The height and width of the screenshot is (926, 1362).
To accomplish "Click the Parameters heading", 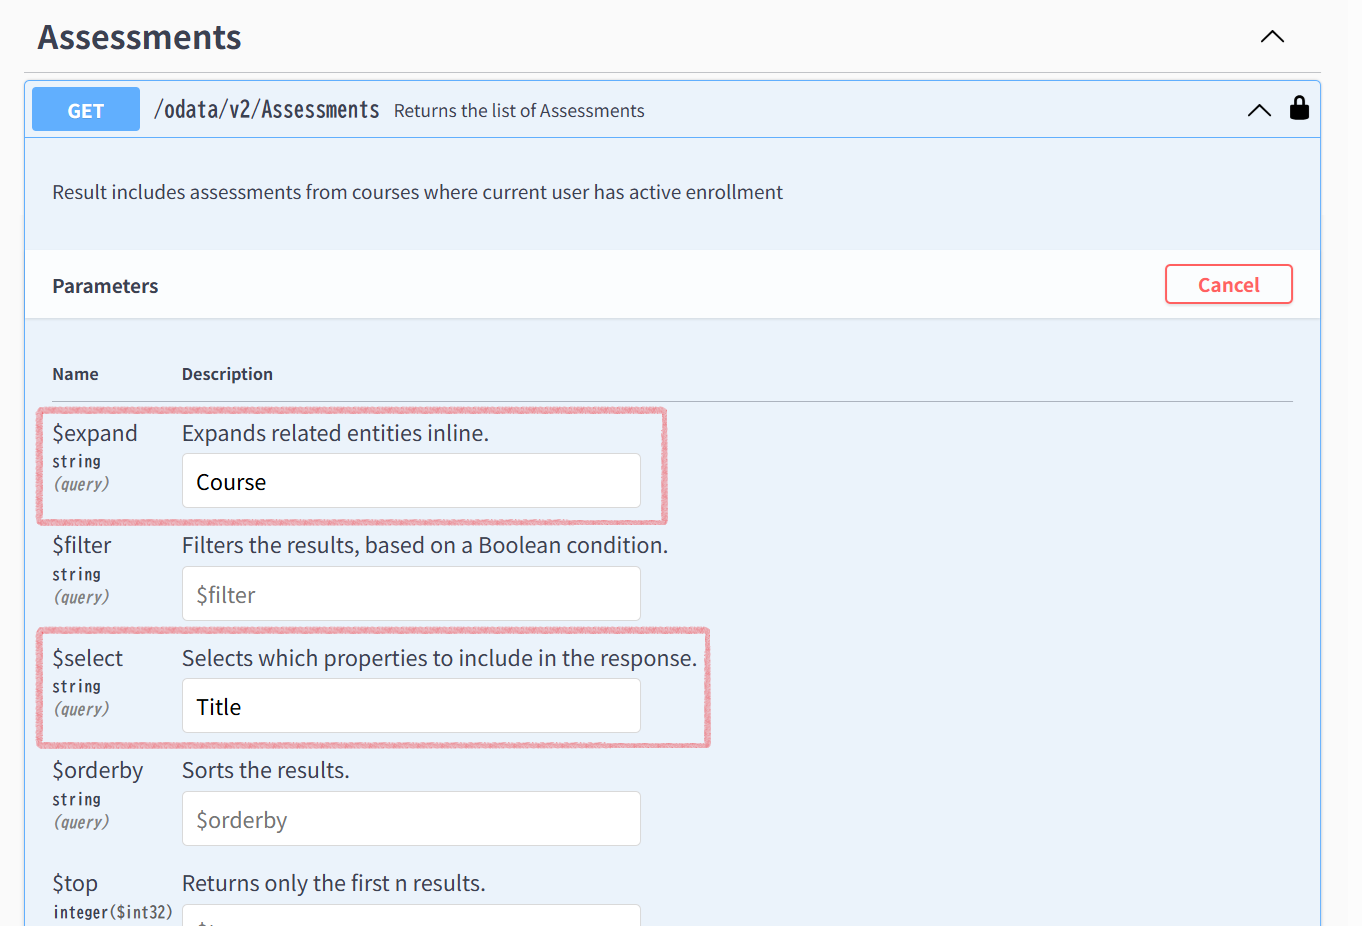I will 105,286.
